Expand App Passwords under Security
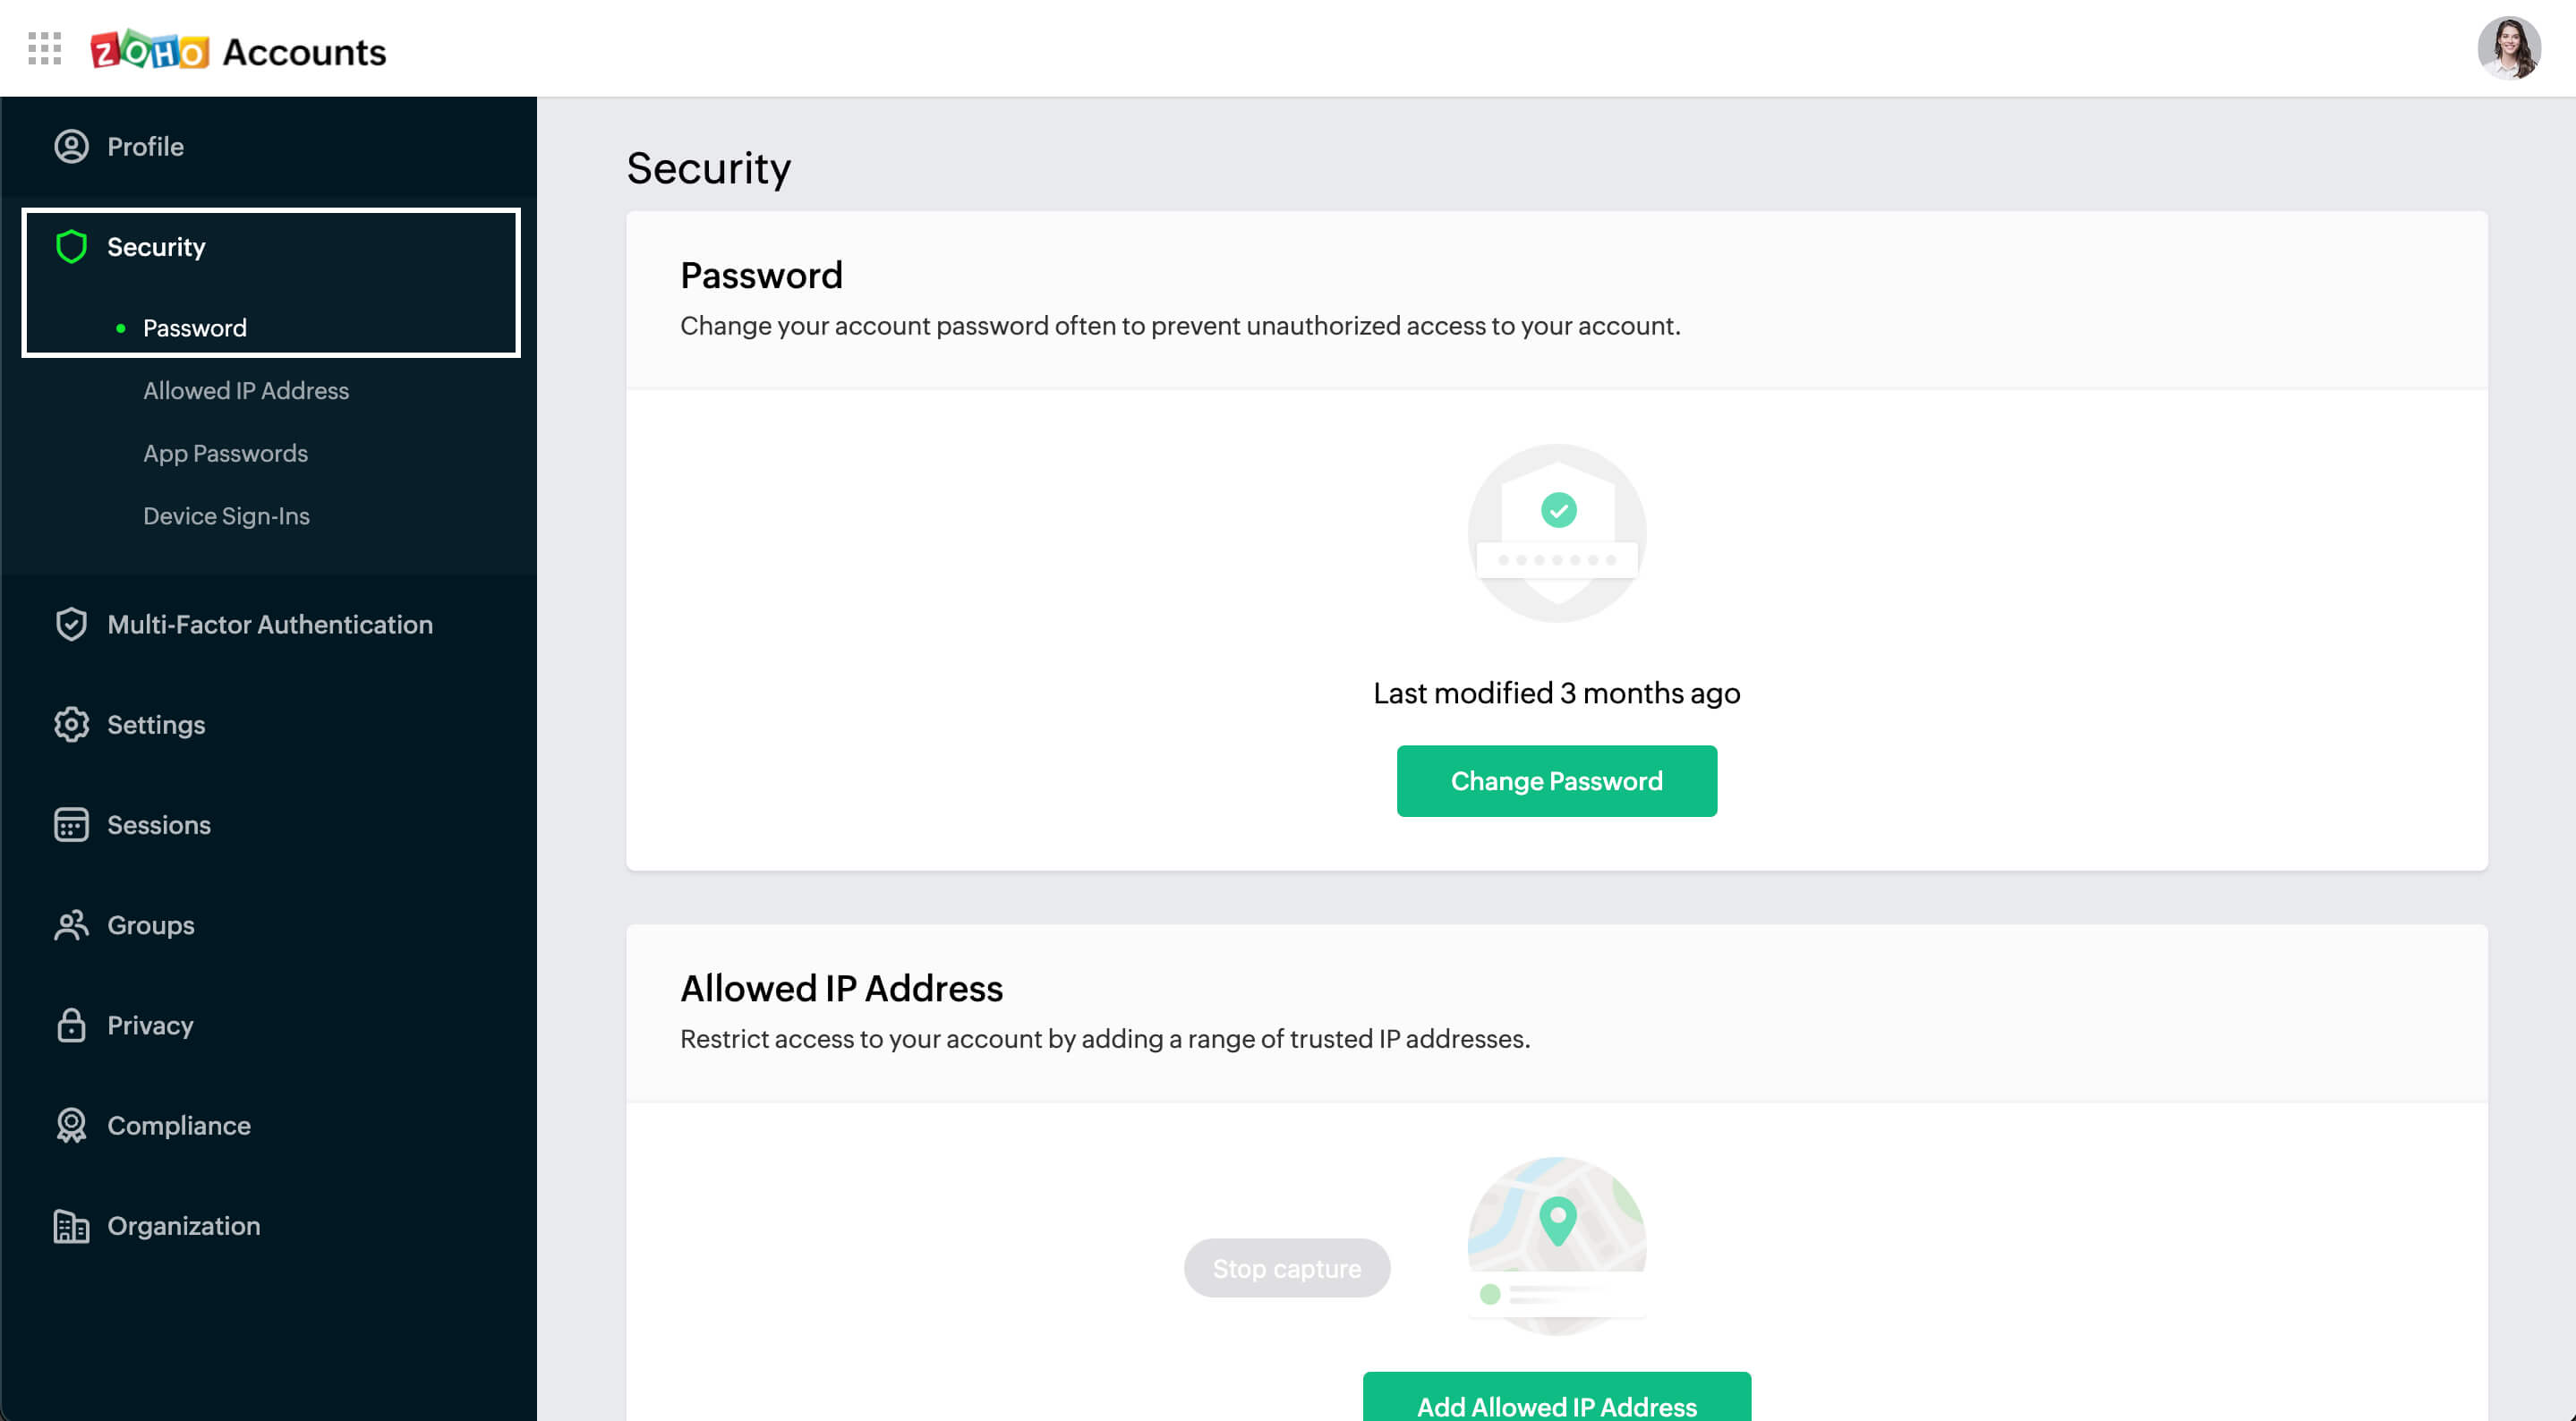 pos(224,452)
